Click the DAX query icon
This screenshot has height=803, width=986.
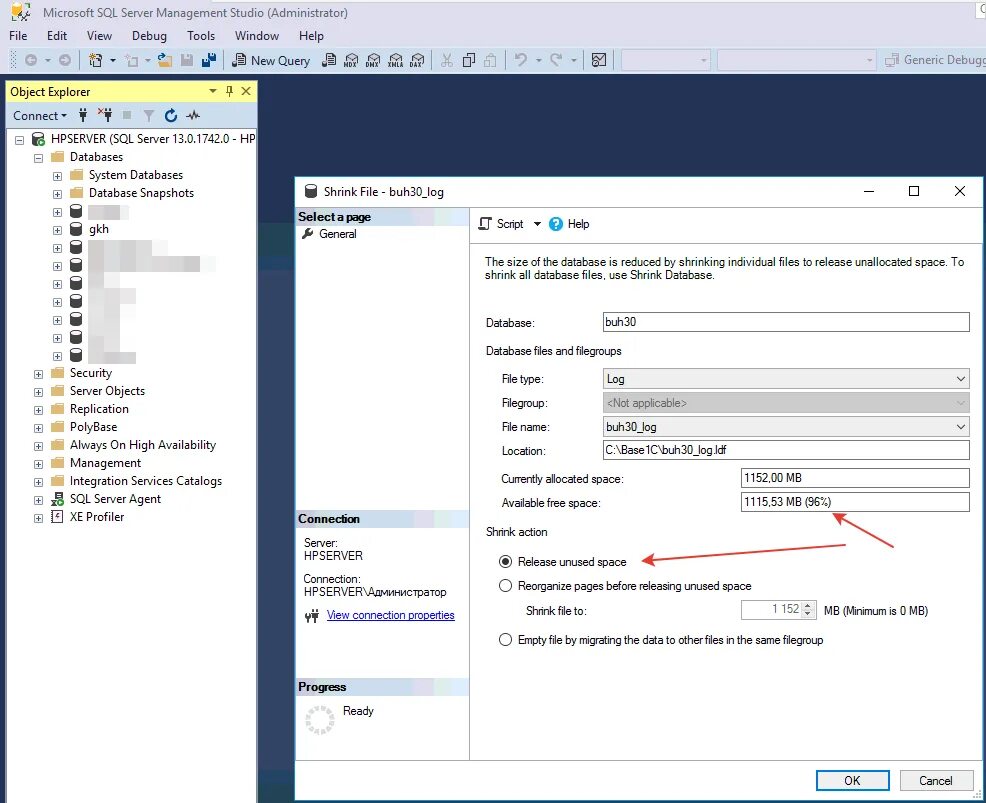click(416, 60)
